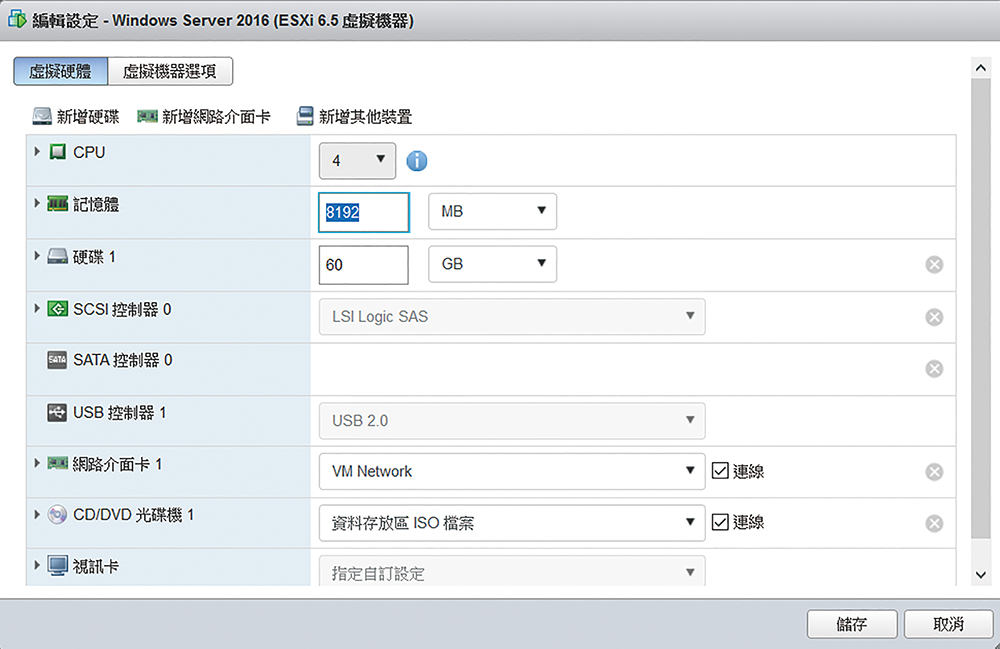Open the 資料存放區 ISO 檔案 dropdown
Screen dimensions: 1000x649
pos(512,523)
